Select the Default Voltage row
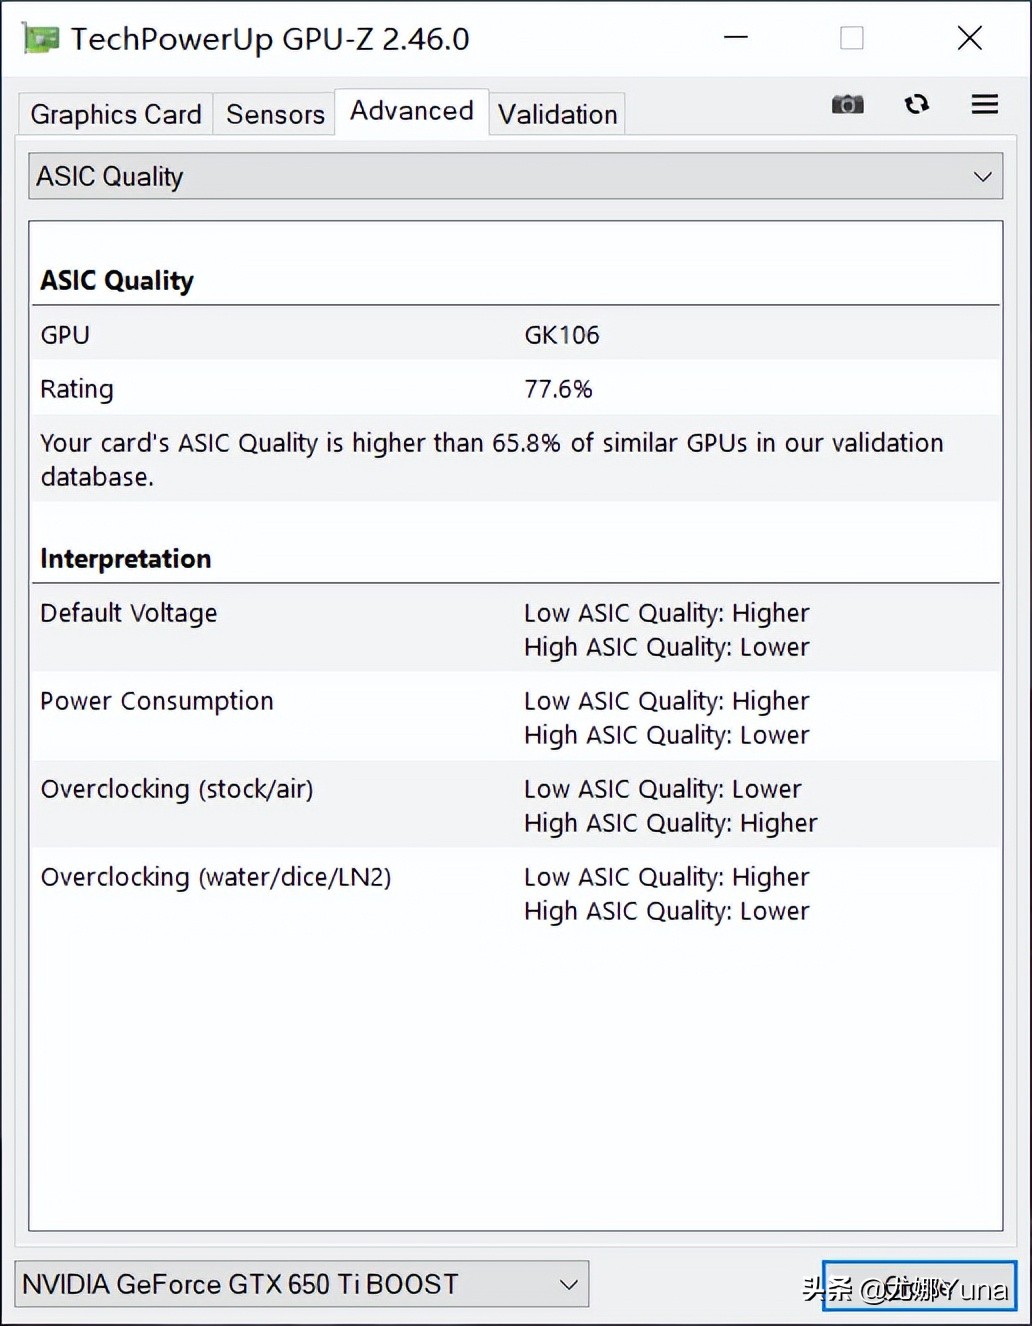1032x1326 pixels. point(515,629)
